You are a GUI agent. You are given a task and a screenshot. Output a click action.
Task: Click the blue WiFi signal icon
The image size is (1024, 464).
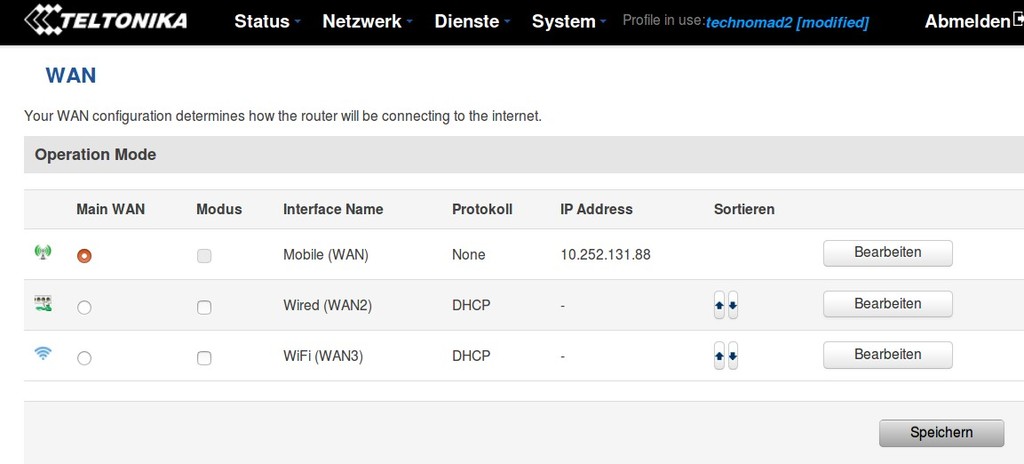pos(43,354)
